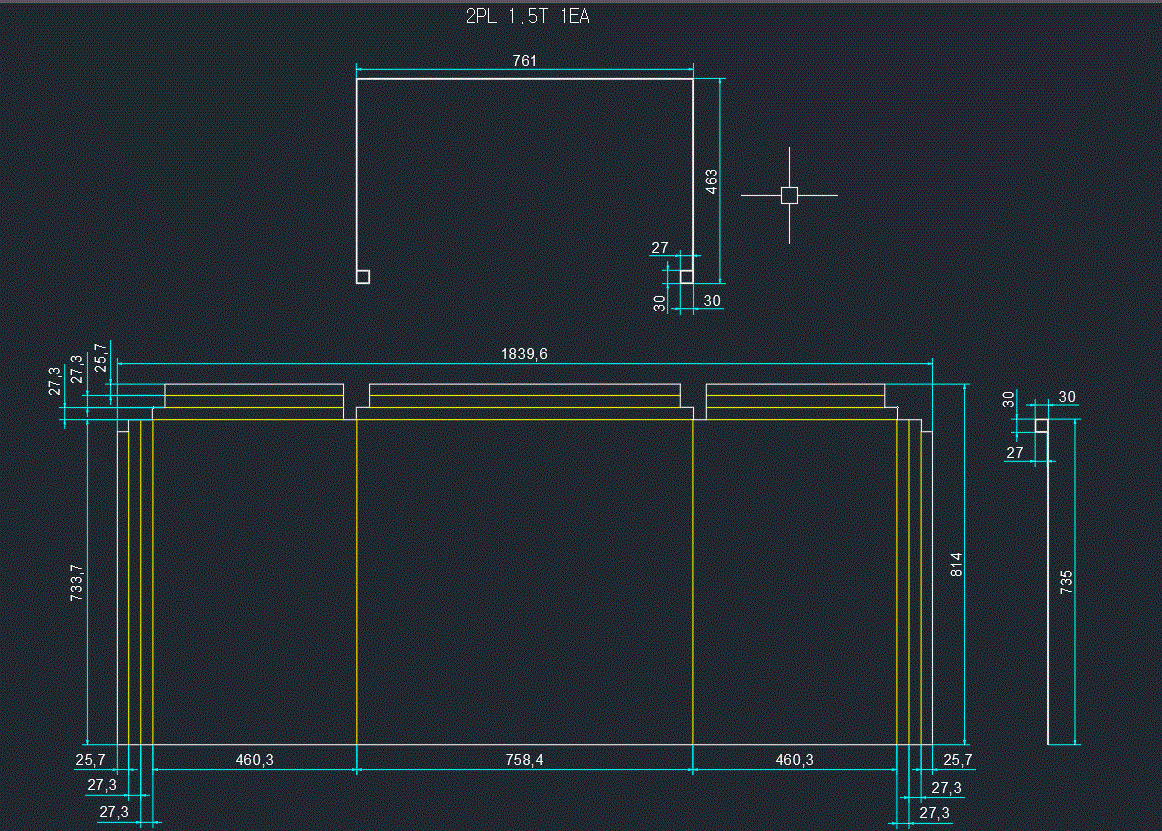
Task: Pick the 1839,6 overall width dimension
Action: pos(524,353)
